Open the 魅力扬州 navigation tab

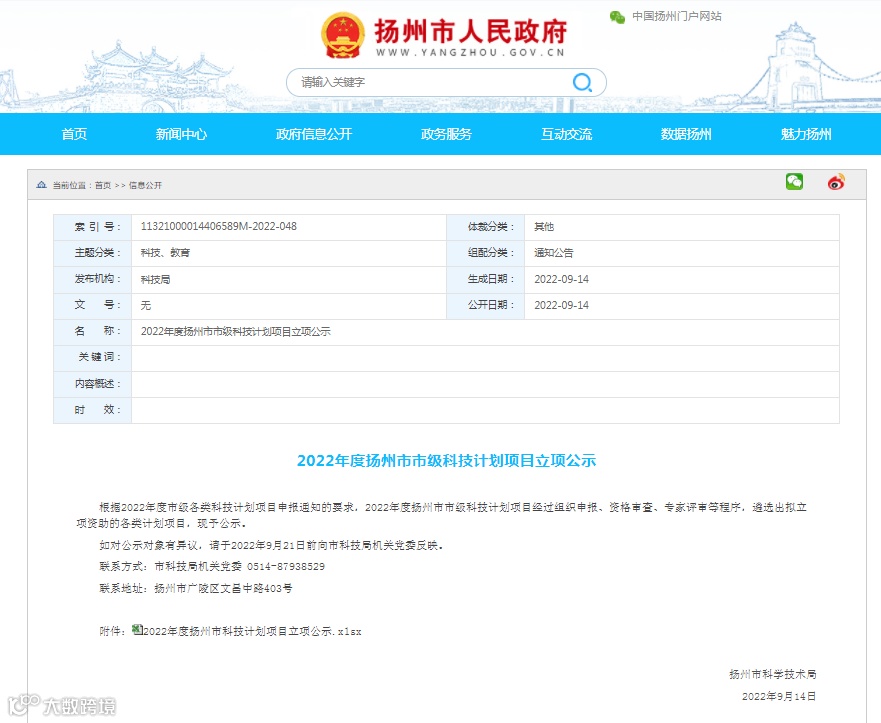click(x=806, y=134)
